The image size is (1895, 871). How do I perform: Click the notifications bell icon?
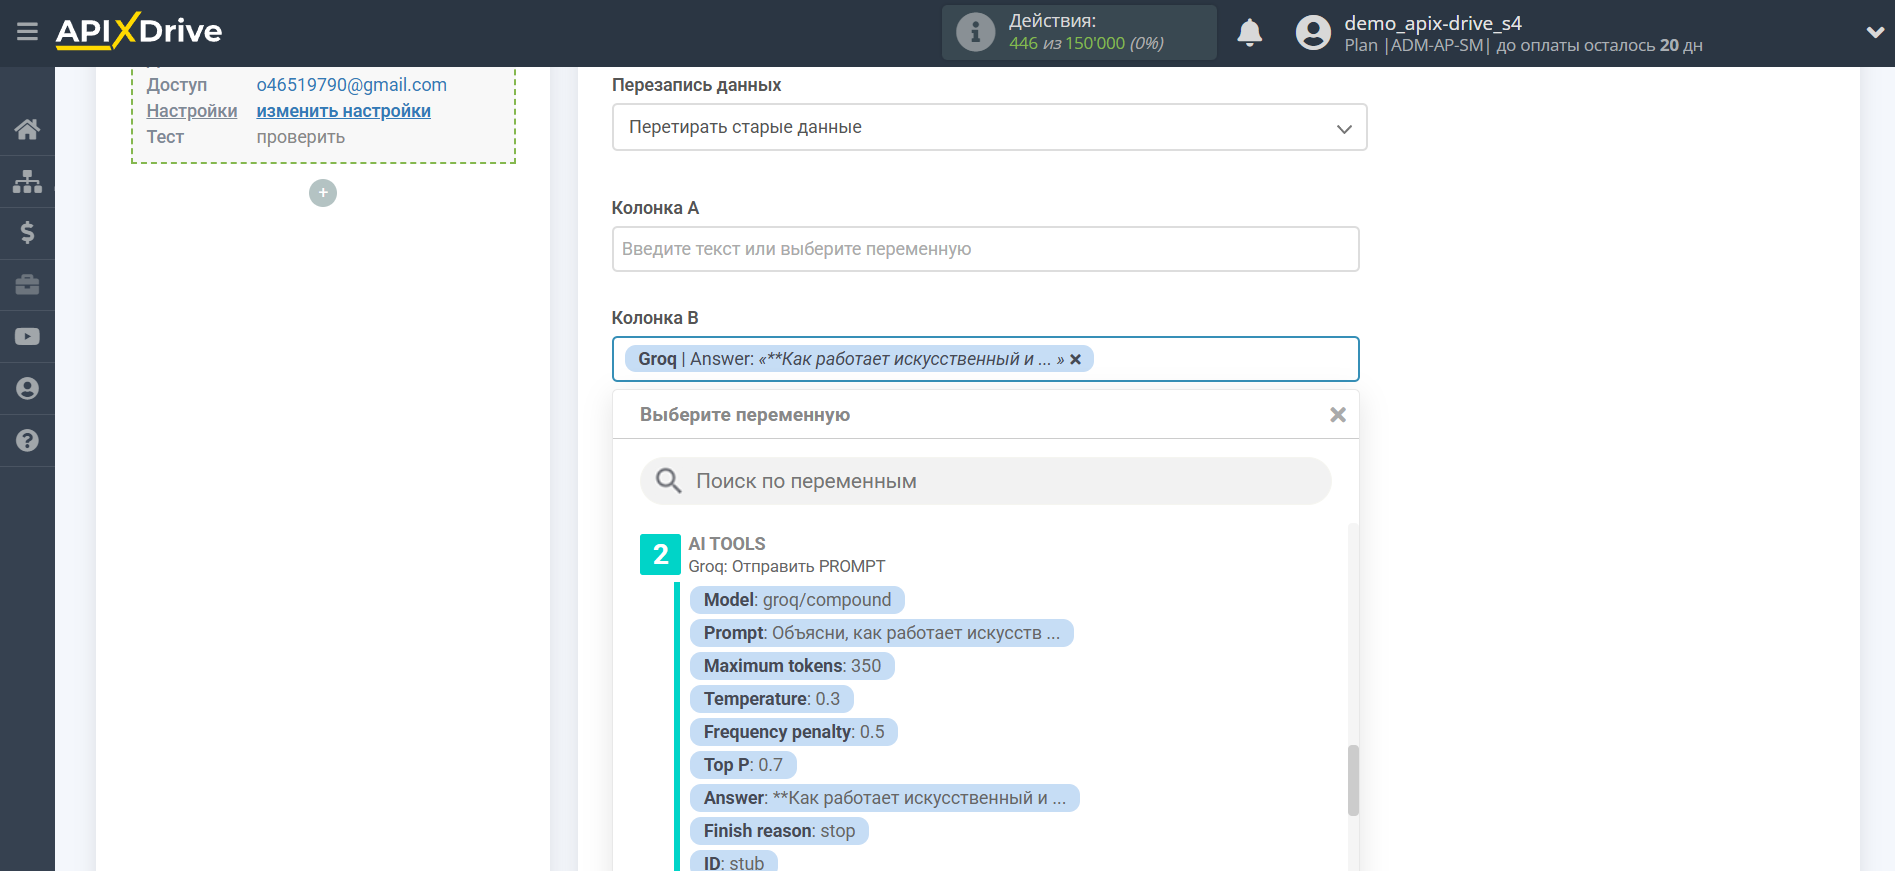[1249, 33]
